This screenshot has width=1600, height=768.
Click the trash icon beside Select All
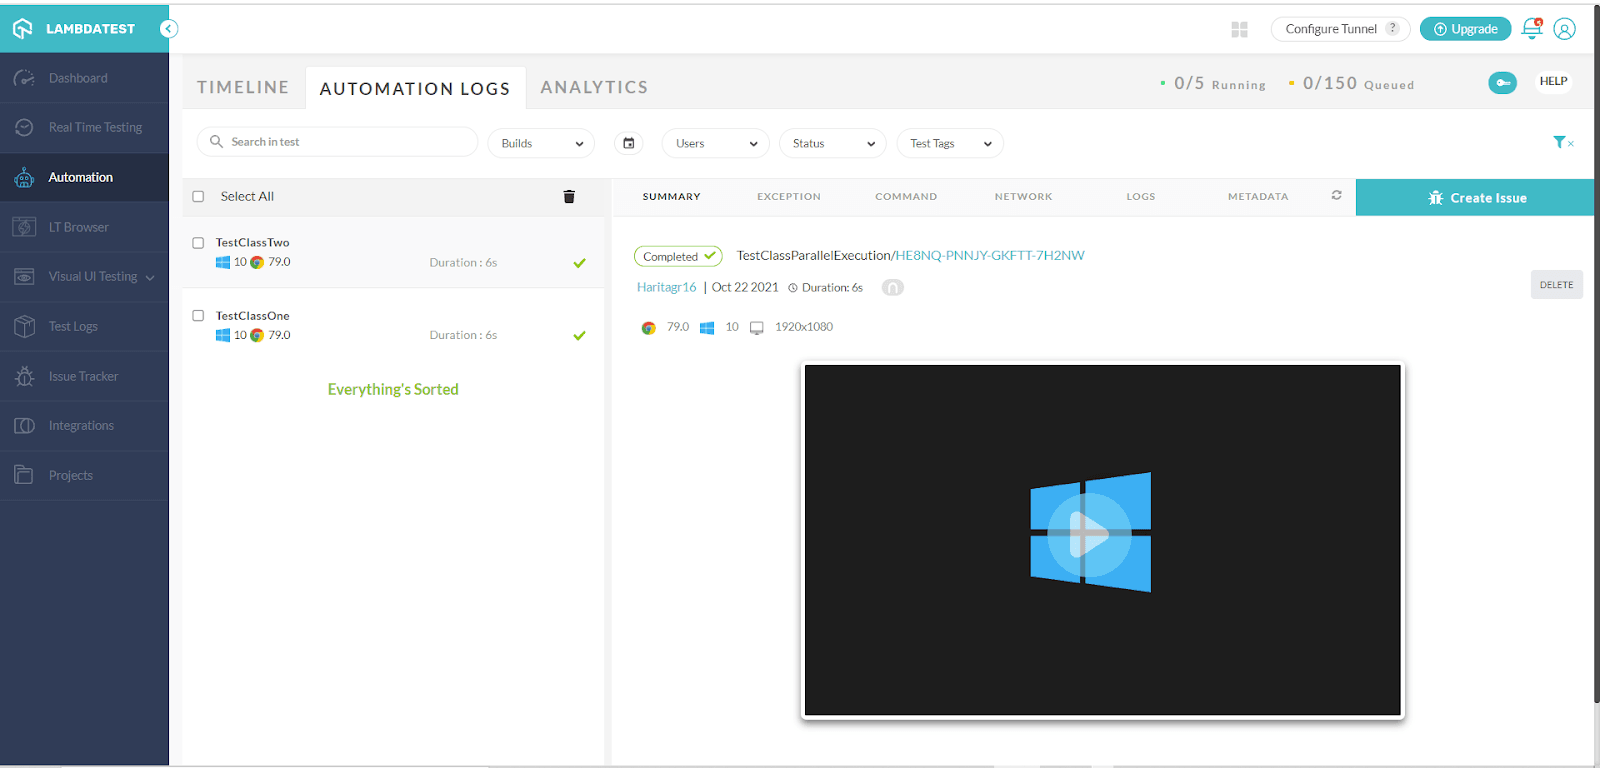click(569, 197)
